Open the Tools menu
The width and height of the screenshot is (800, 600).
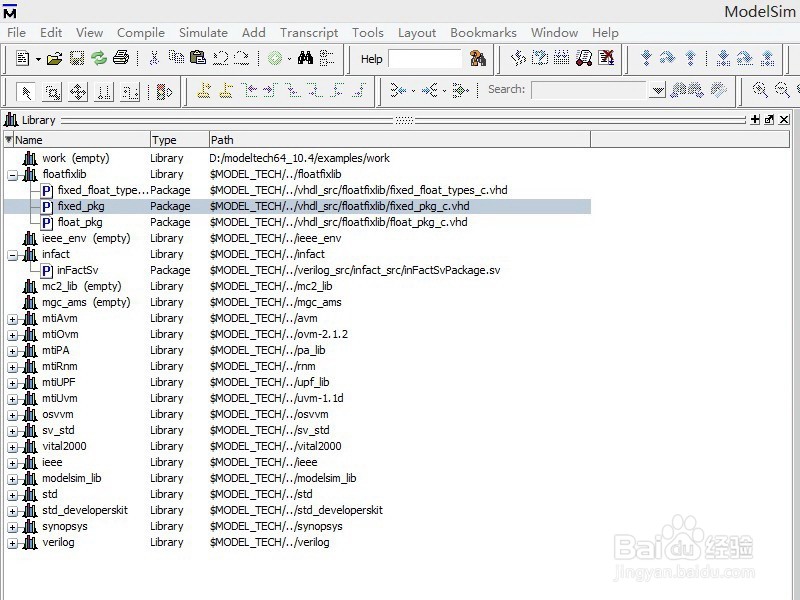pyautogui.click(x=367, y=33)
